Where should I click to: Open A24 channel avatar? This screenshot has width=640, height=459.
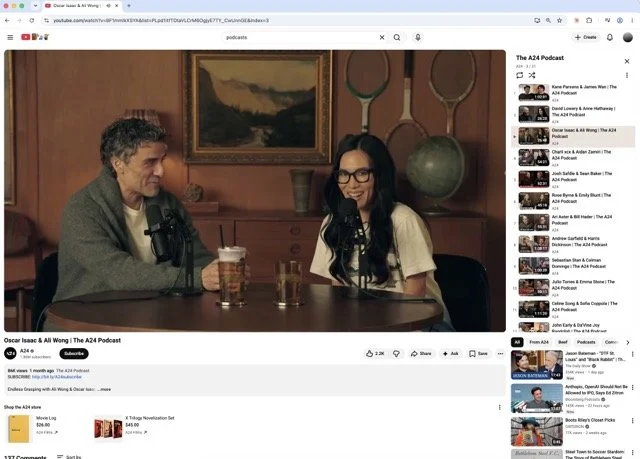(x=10, y=353)
